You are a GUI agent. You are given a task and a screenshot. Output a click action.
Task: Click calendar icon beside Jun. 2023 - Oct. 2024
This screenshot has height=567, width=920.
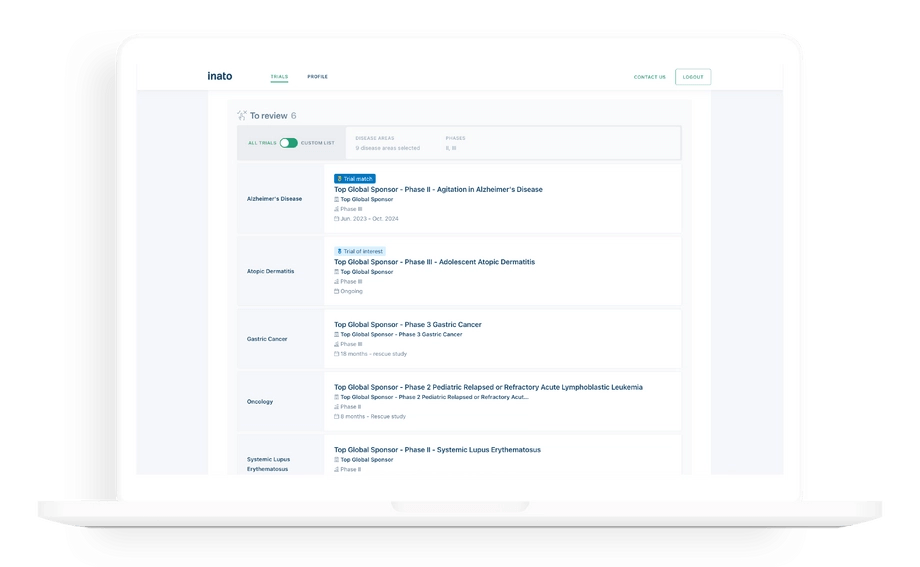pyautogui.click(x=337, y=218)
